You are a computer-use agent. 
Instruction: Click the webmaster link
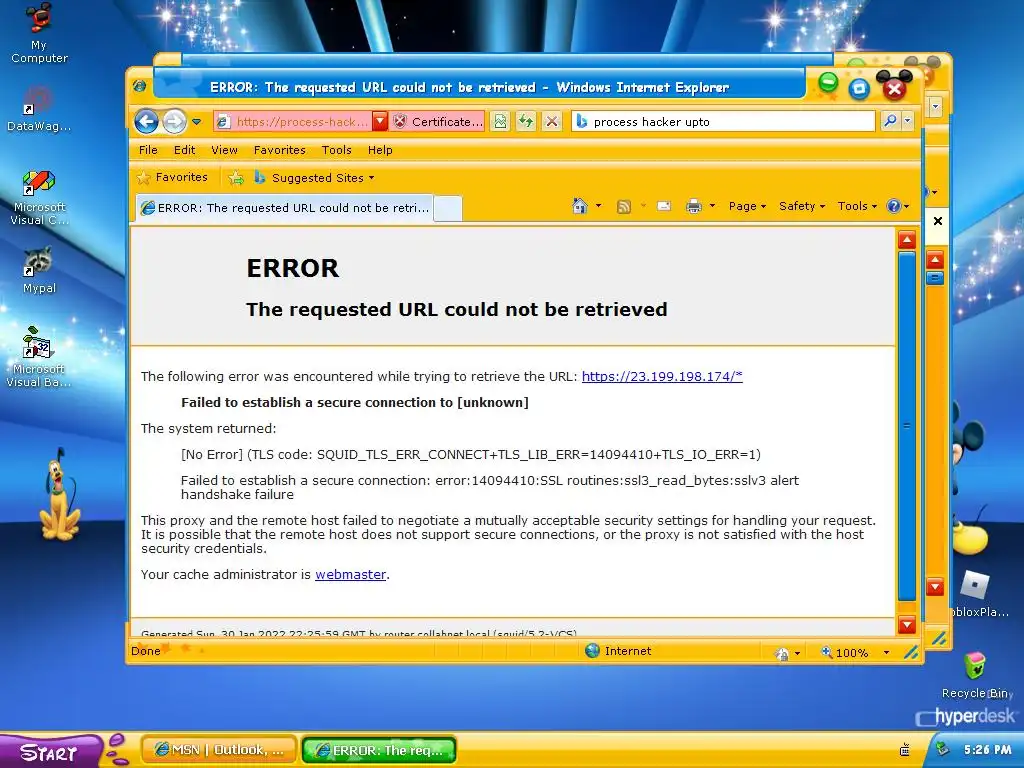[351, 575]
